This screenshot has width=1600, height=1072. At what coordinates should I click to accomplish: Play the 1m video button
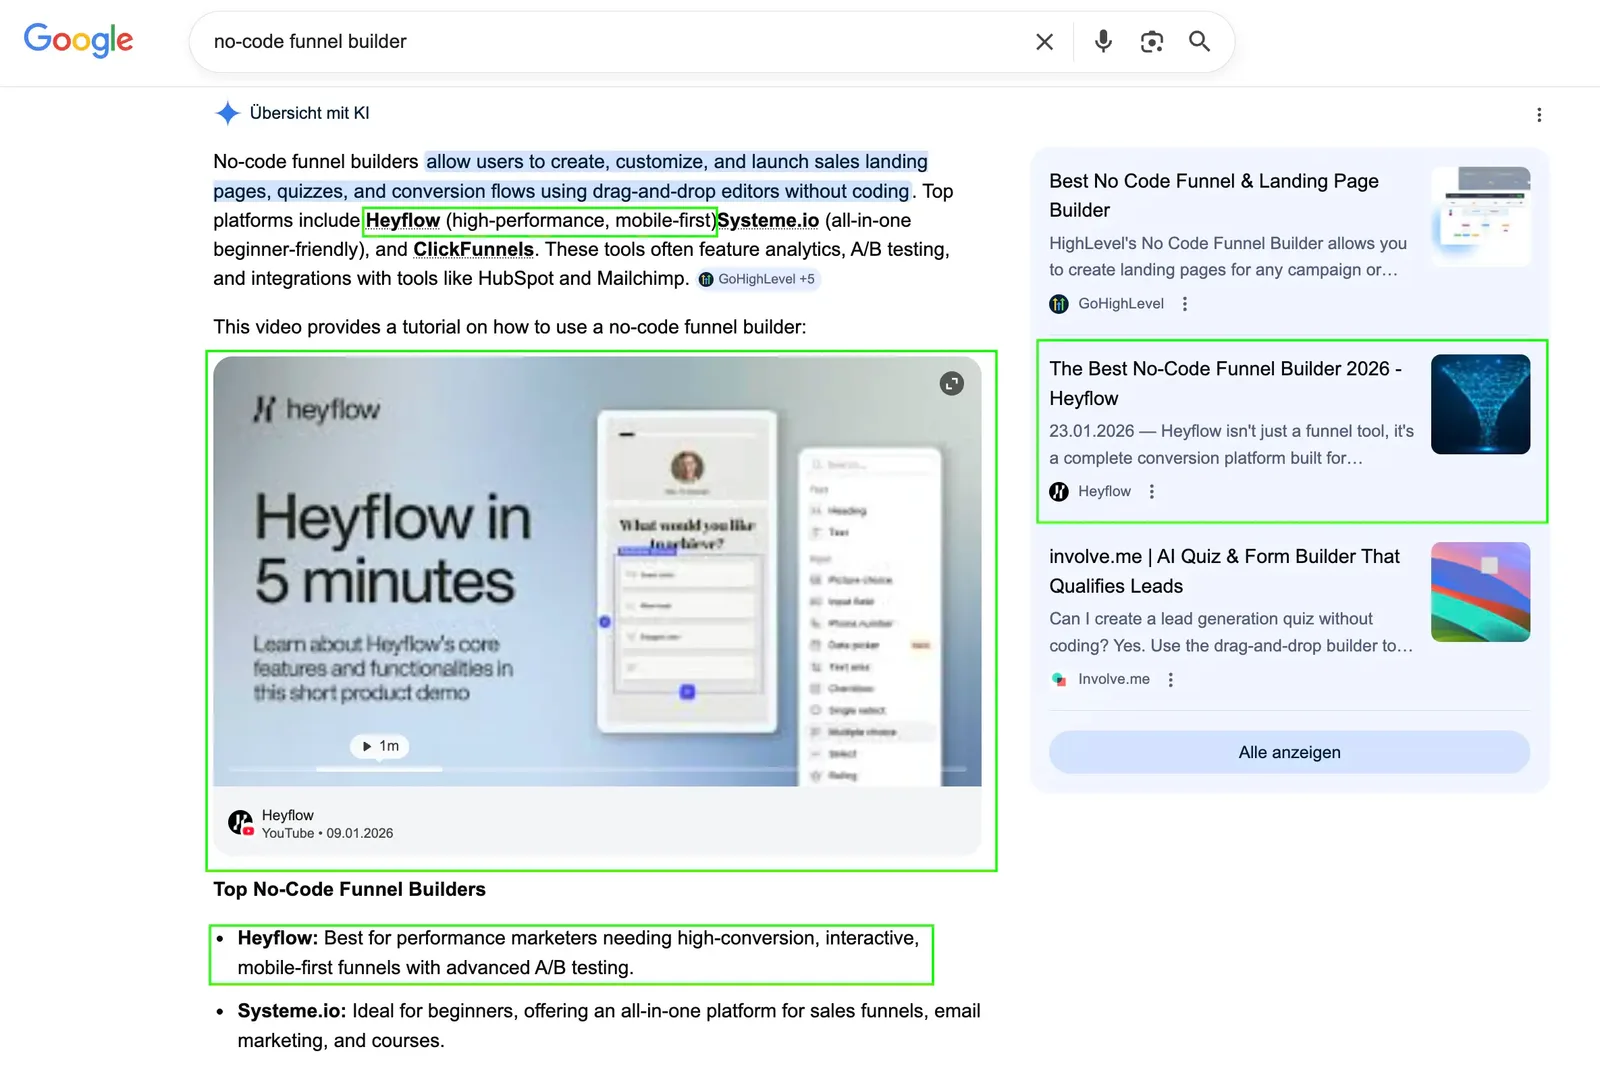coord(380,746)
